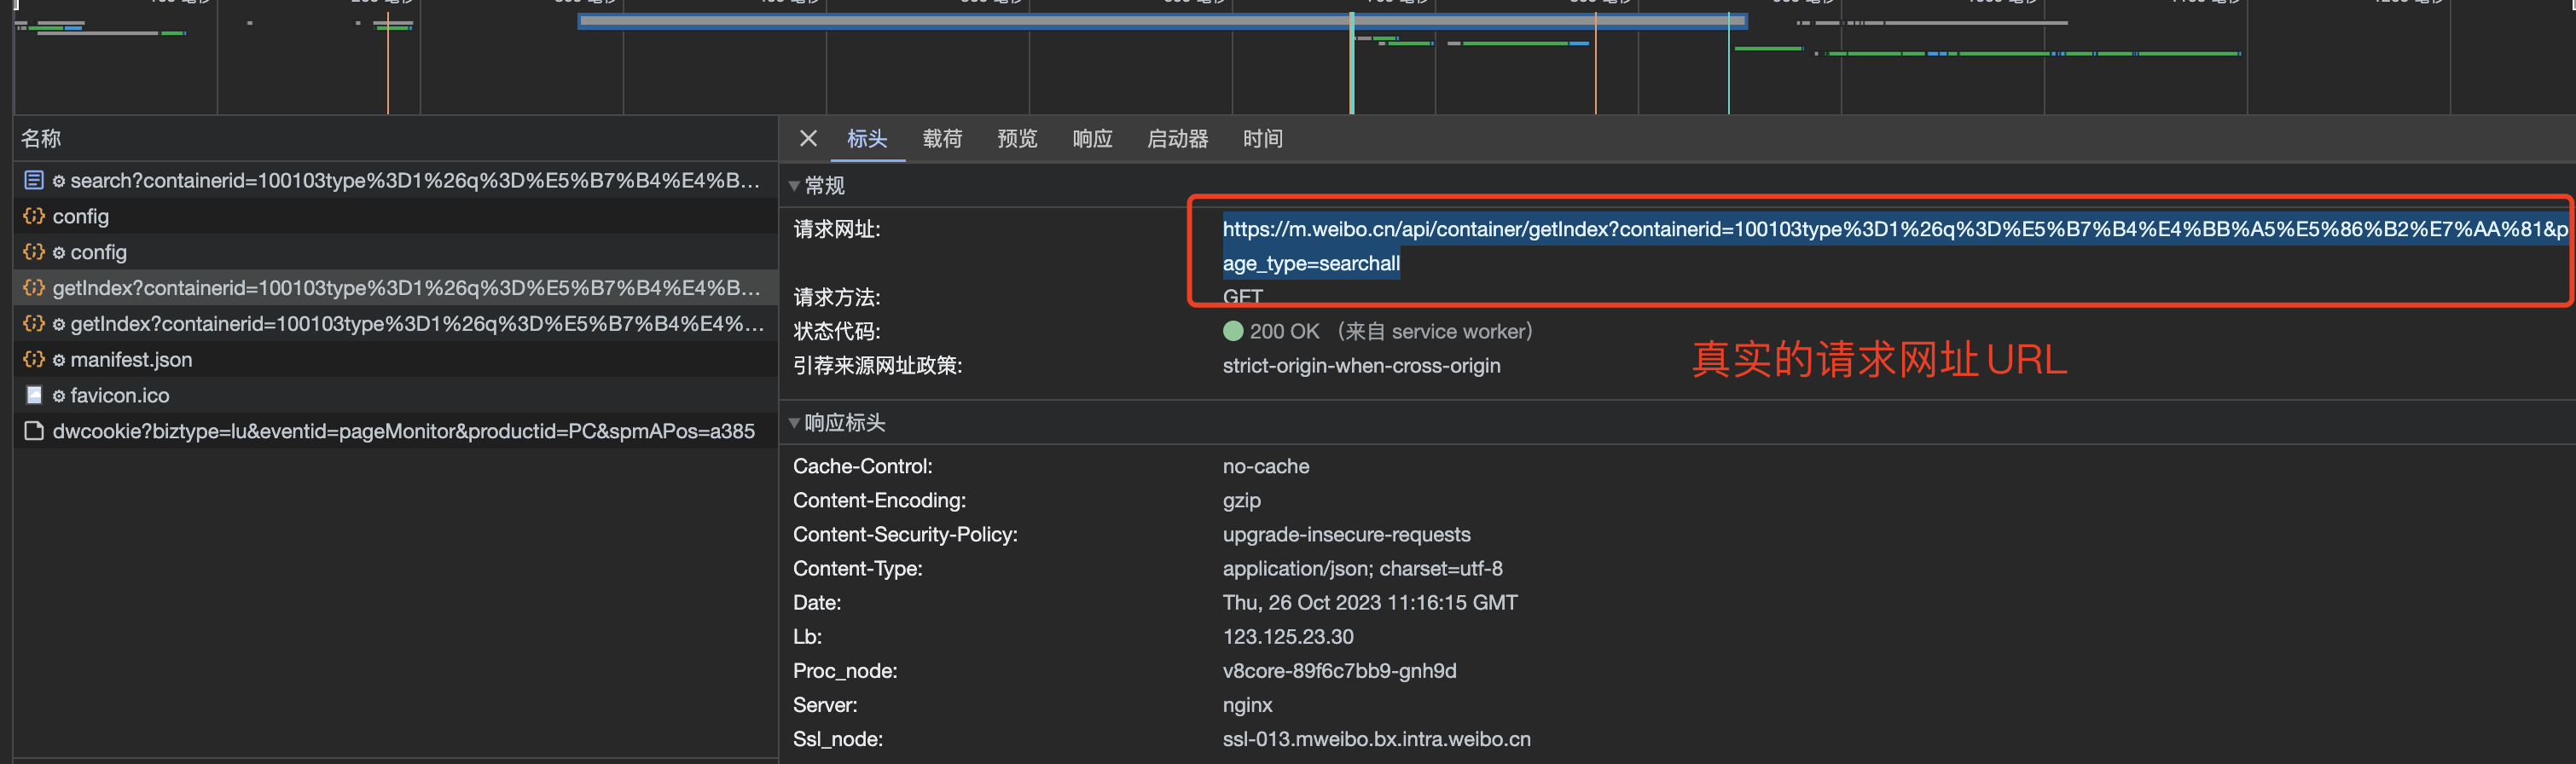
Task: Click the 名称 column header
Action: tap(42, 138)
